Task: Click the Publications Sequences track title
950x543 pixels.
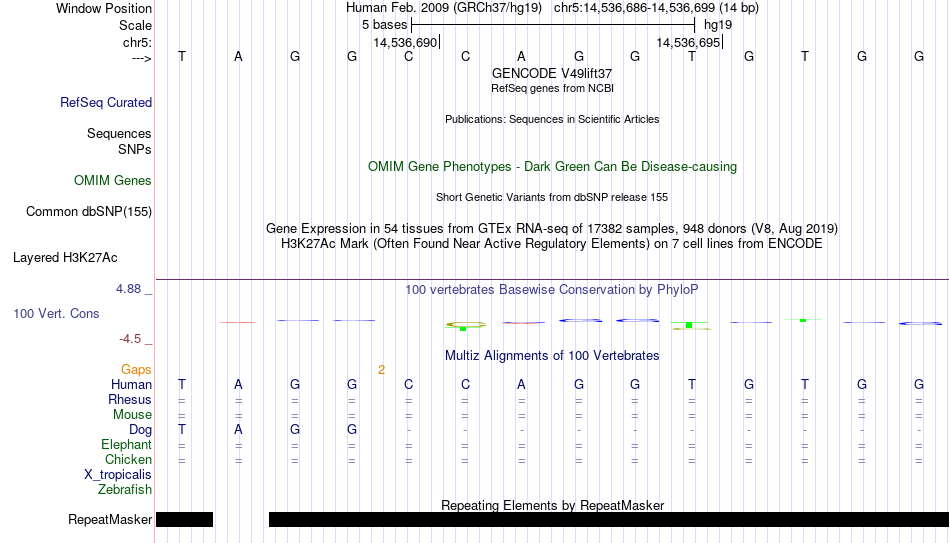Action: pyautogui.click(x=552, y=119)
